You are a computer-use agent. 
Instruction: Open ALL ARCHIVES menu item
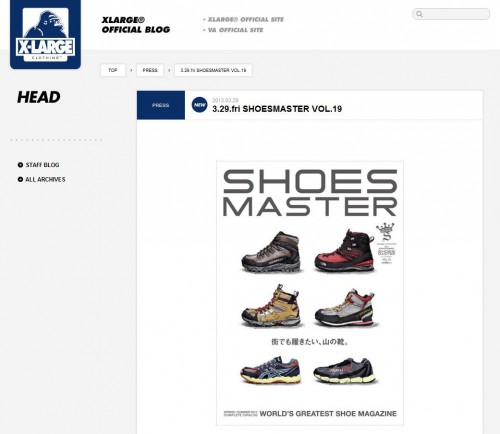click(x=45, y=179)
